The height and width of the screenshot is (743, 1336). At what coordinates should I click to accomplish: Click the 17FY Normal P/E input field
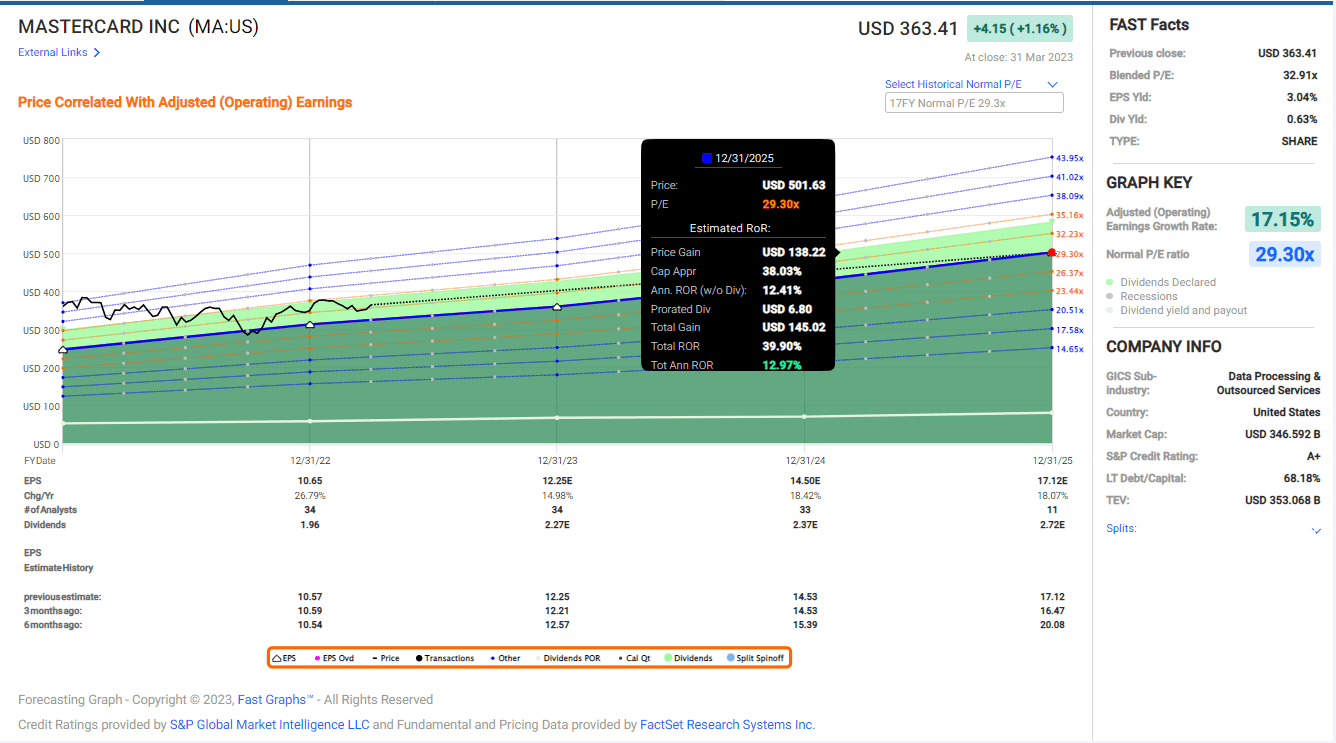pos(973,102)
